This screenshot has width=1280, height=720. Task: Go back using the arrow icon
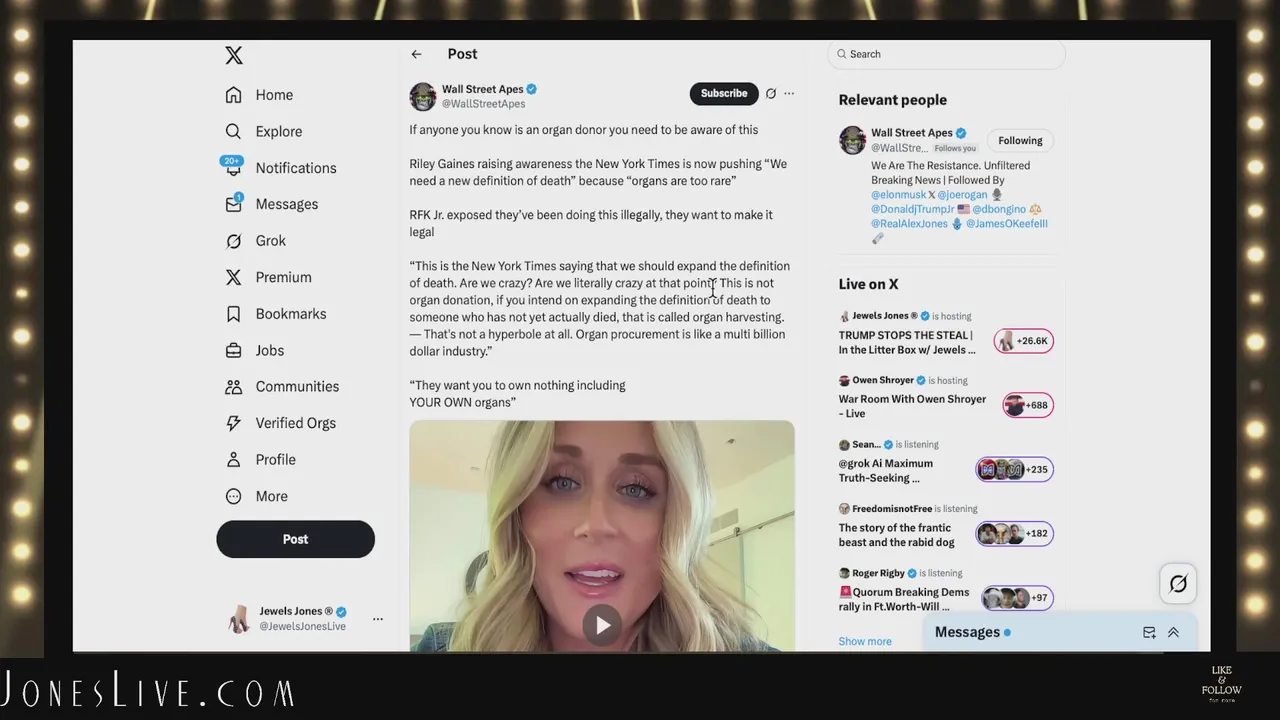[416, 54]
